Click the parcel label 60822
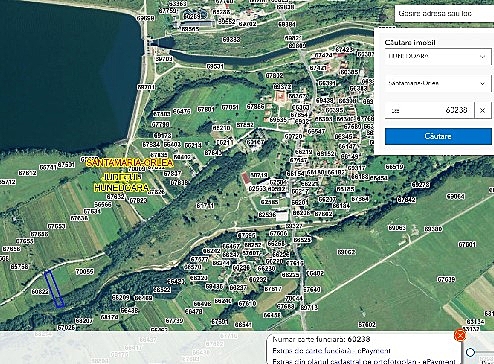This screenshot has height=364, width=494. coord(40,292)
